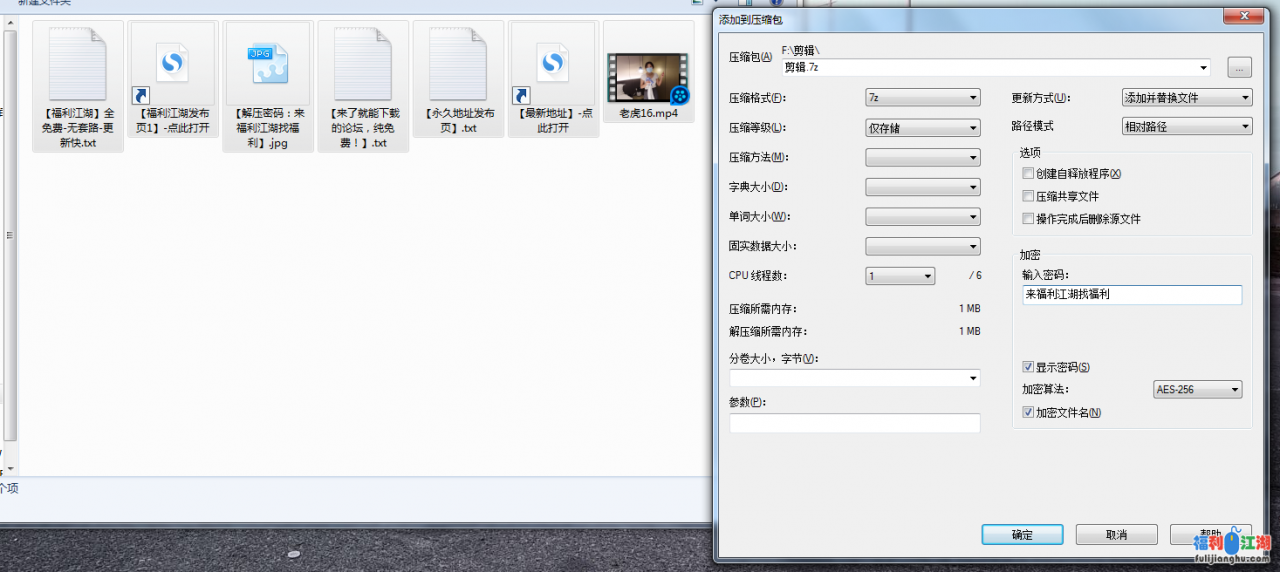Click the 取消 button
The height and width of the screenshot is (572, 1280).
[x=1116, y=535]
